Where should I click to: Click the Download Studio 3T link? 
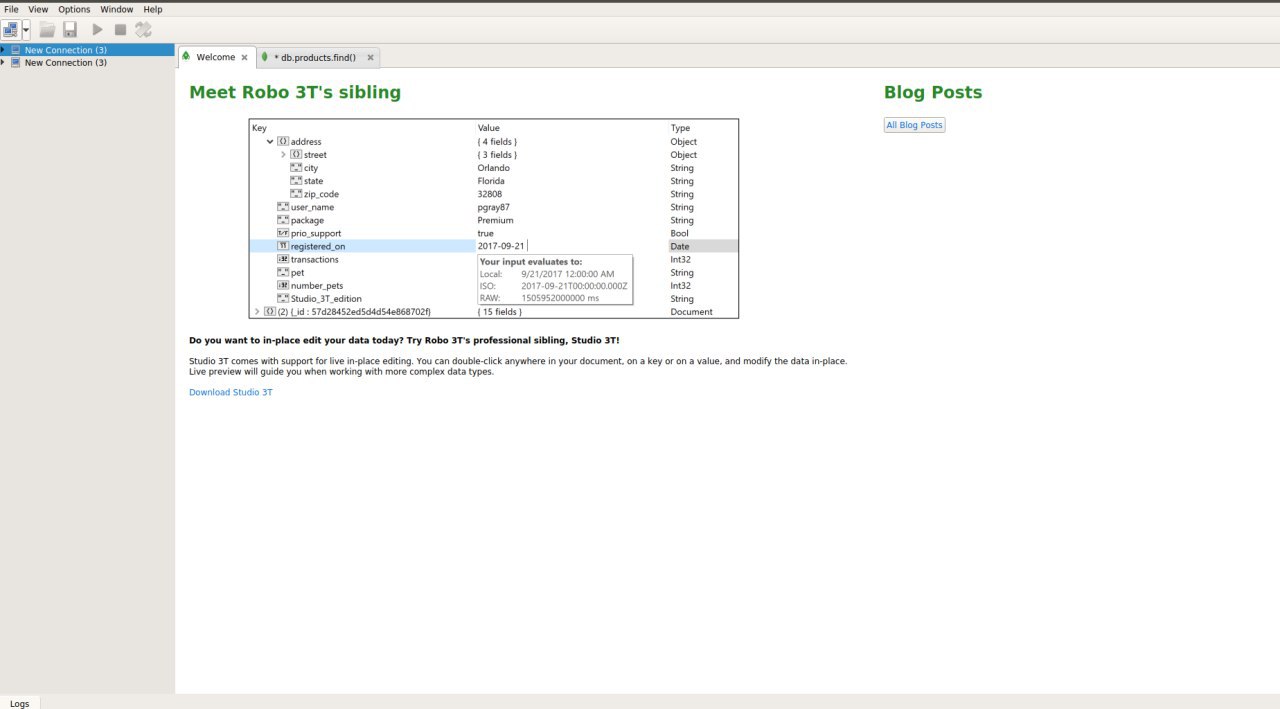point(231,392)
